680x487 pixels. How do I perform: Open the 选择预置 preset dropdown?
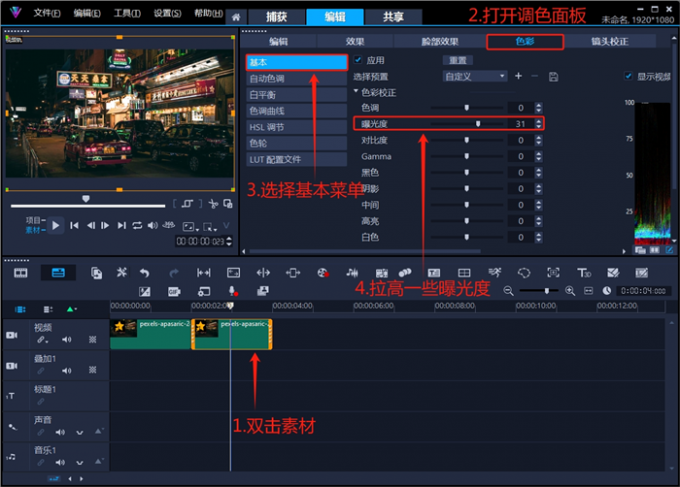(x=475, y=77)
